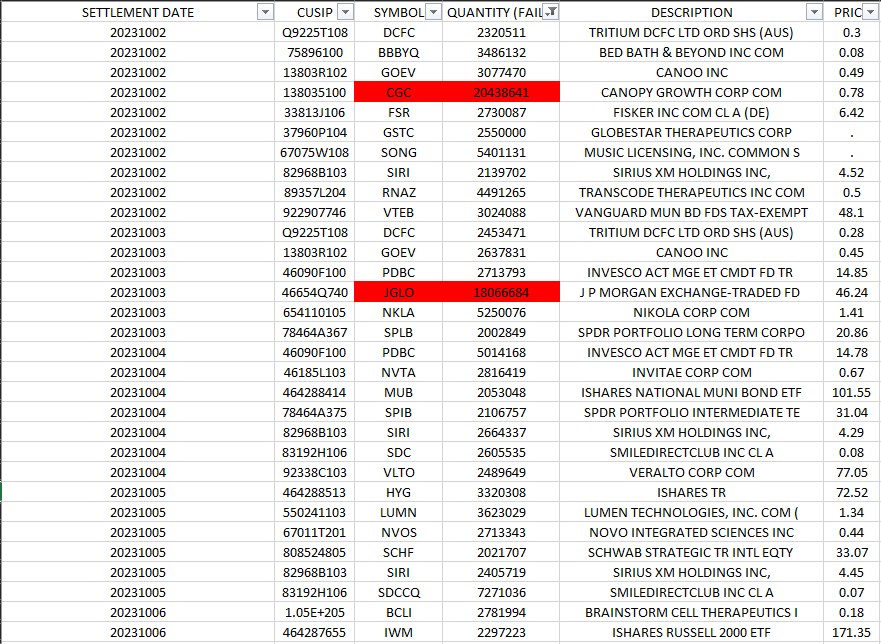This screenshot has height=644, width=881.
Task: Open the DESCRIPTION column filter dropdown
Action: (815, 12)
